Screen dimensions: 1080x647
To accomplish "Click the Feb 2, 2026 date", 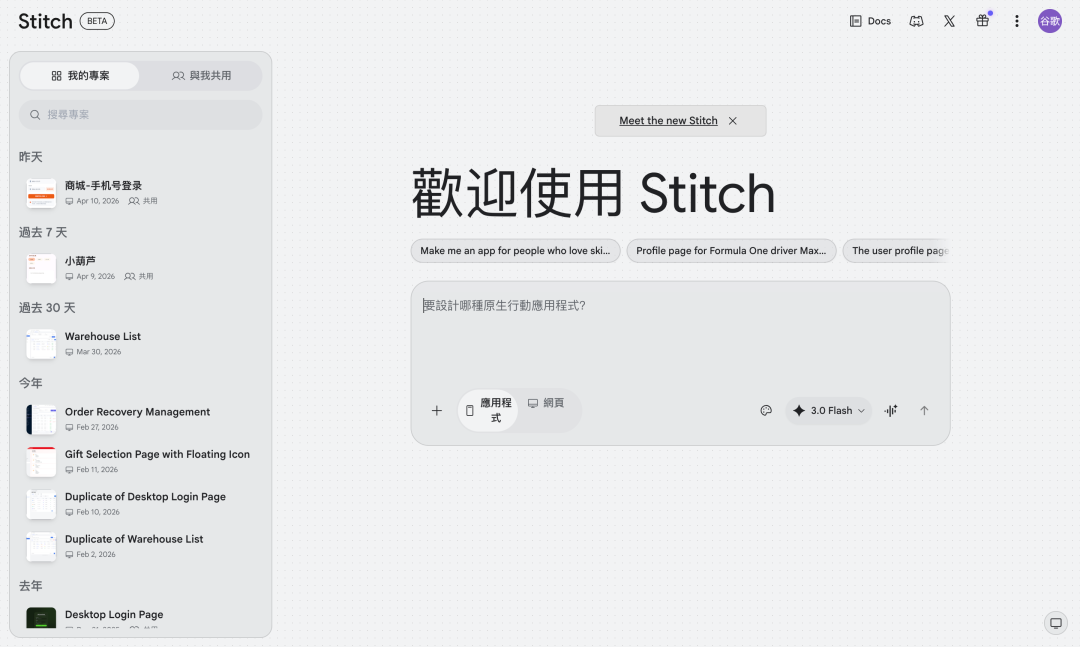I will pos(96,555).
